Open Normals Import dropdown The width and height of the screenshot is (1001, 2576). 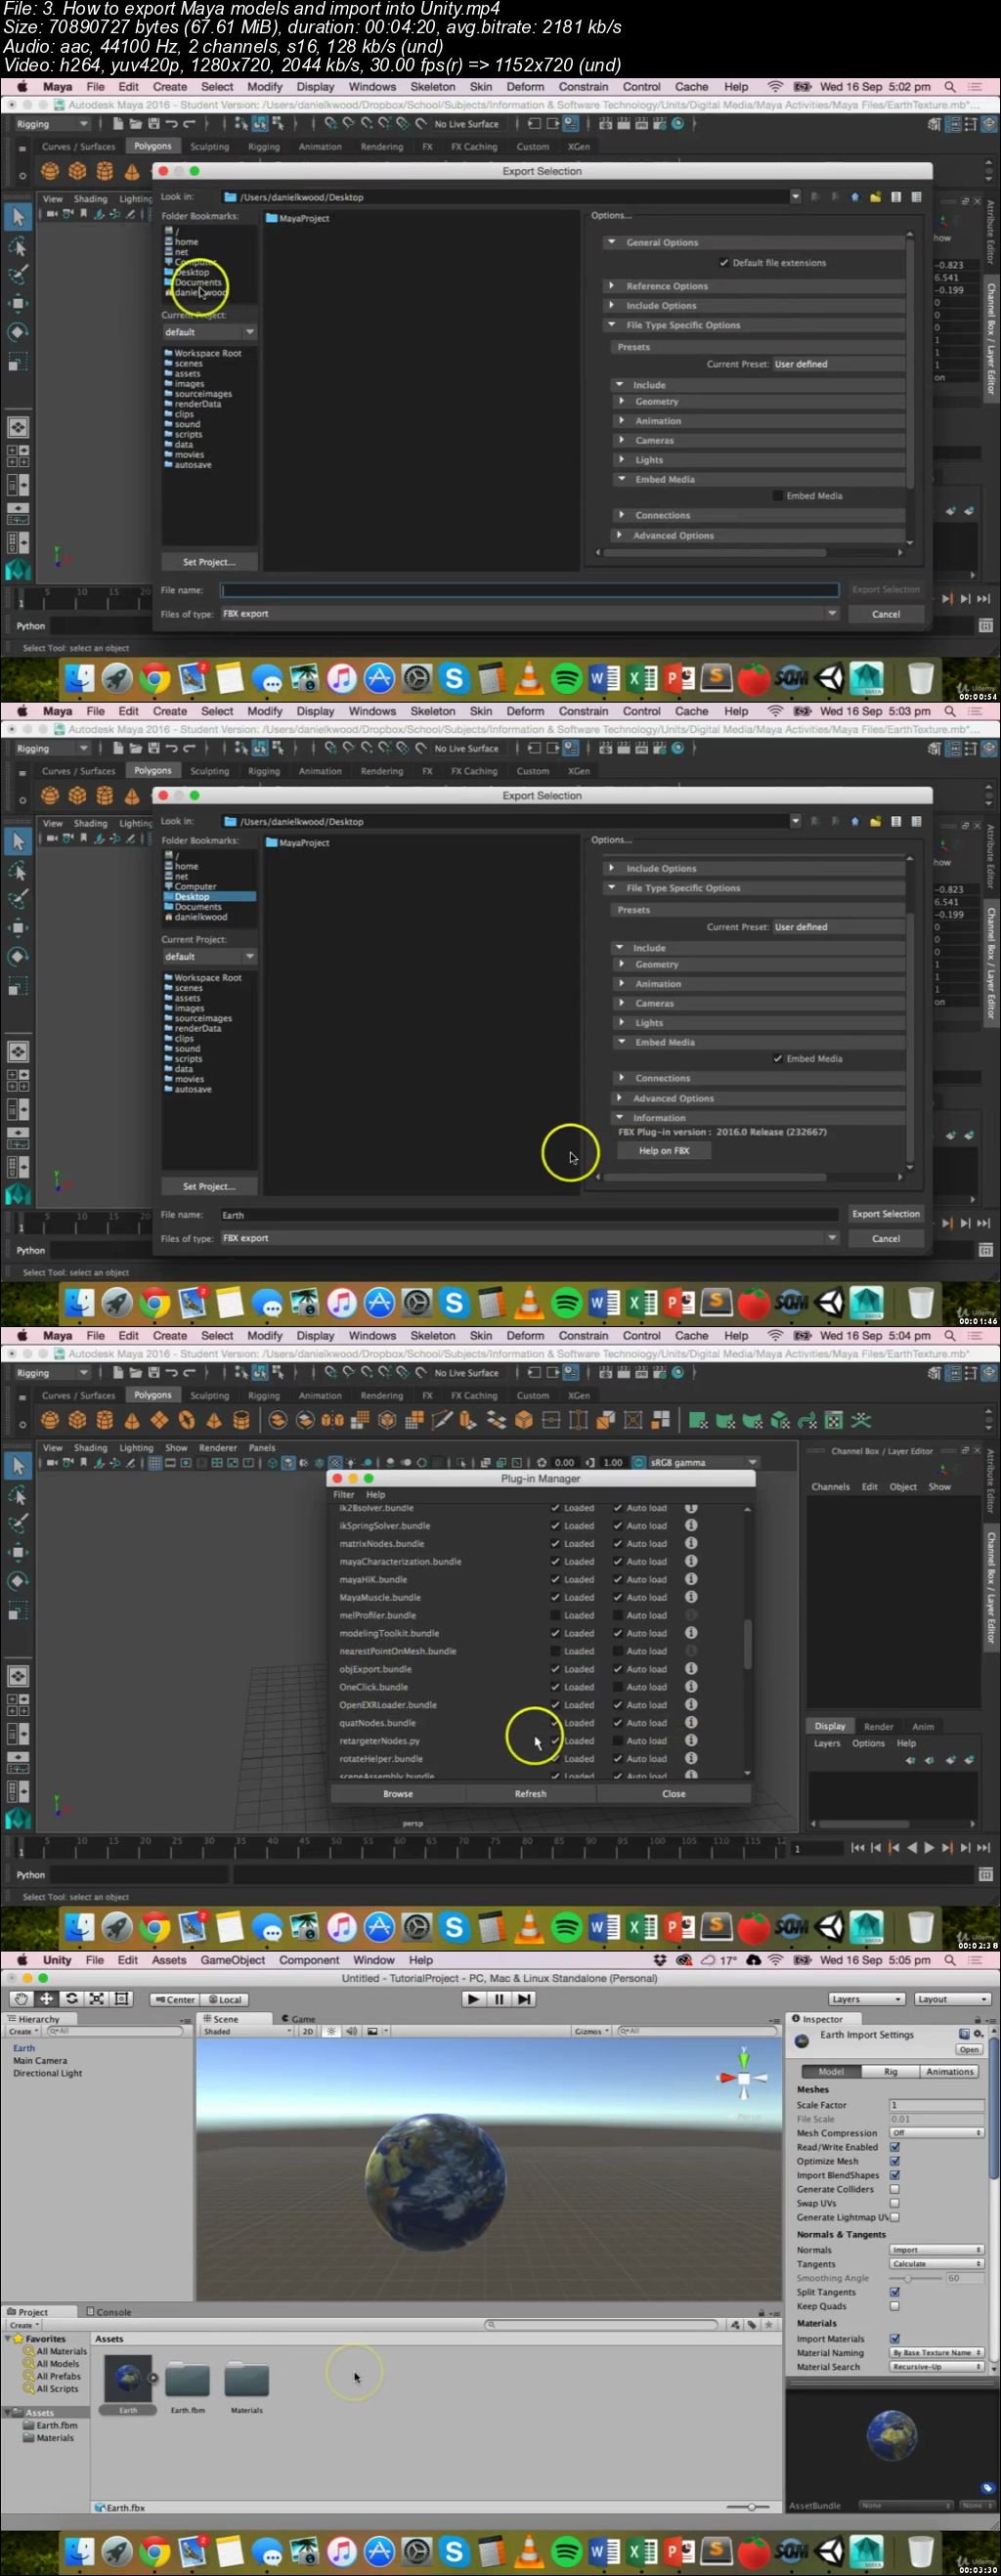[x=936, y=2250]
